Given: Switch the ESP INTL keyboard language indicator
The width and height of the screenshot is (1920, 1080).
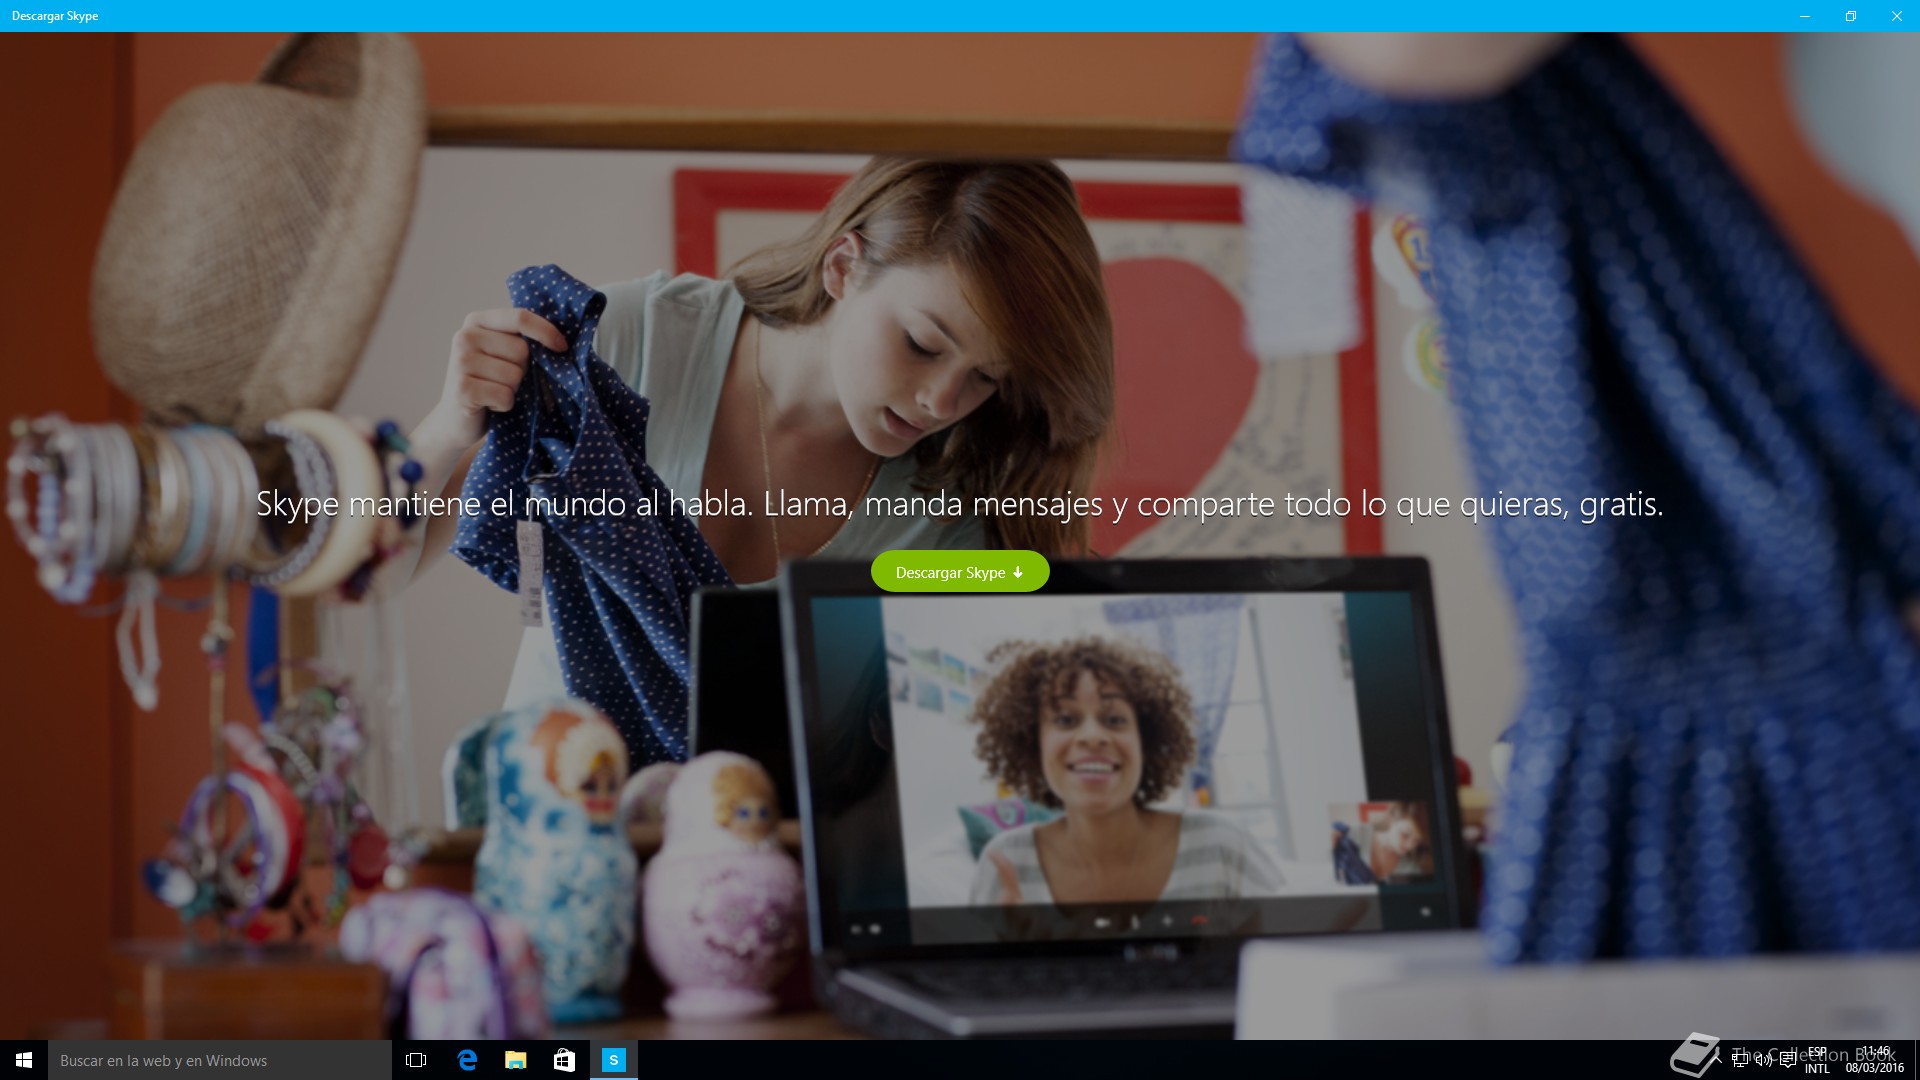Looking at the screenshot, I should 1817,1060.
